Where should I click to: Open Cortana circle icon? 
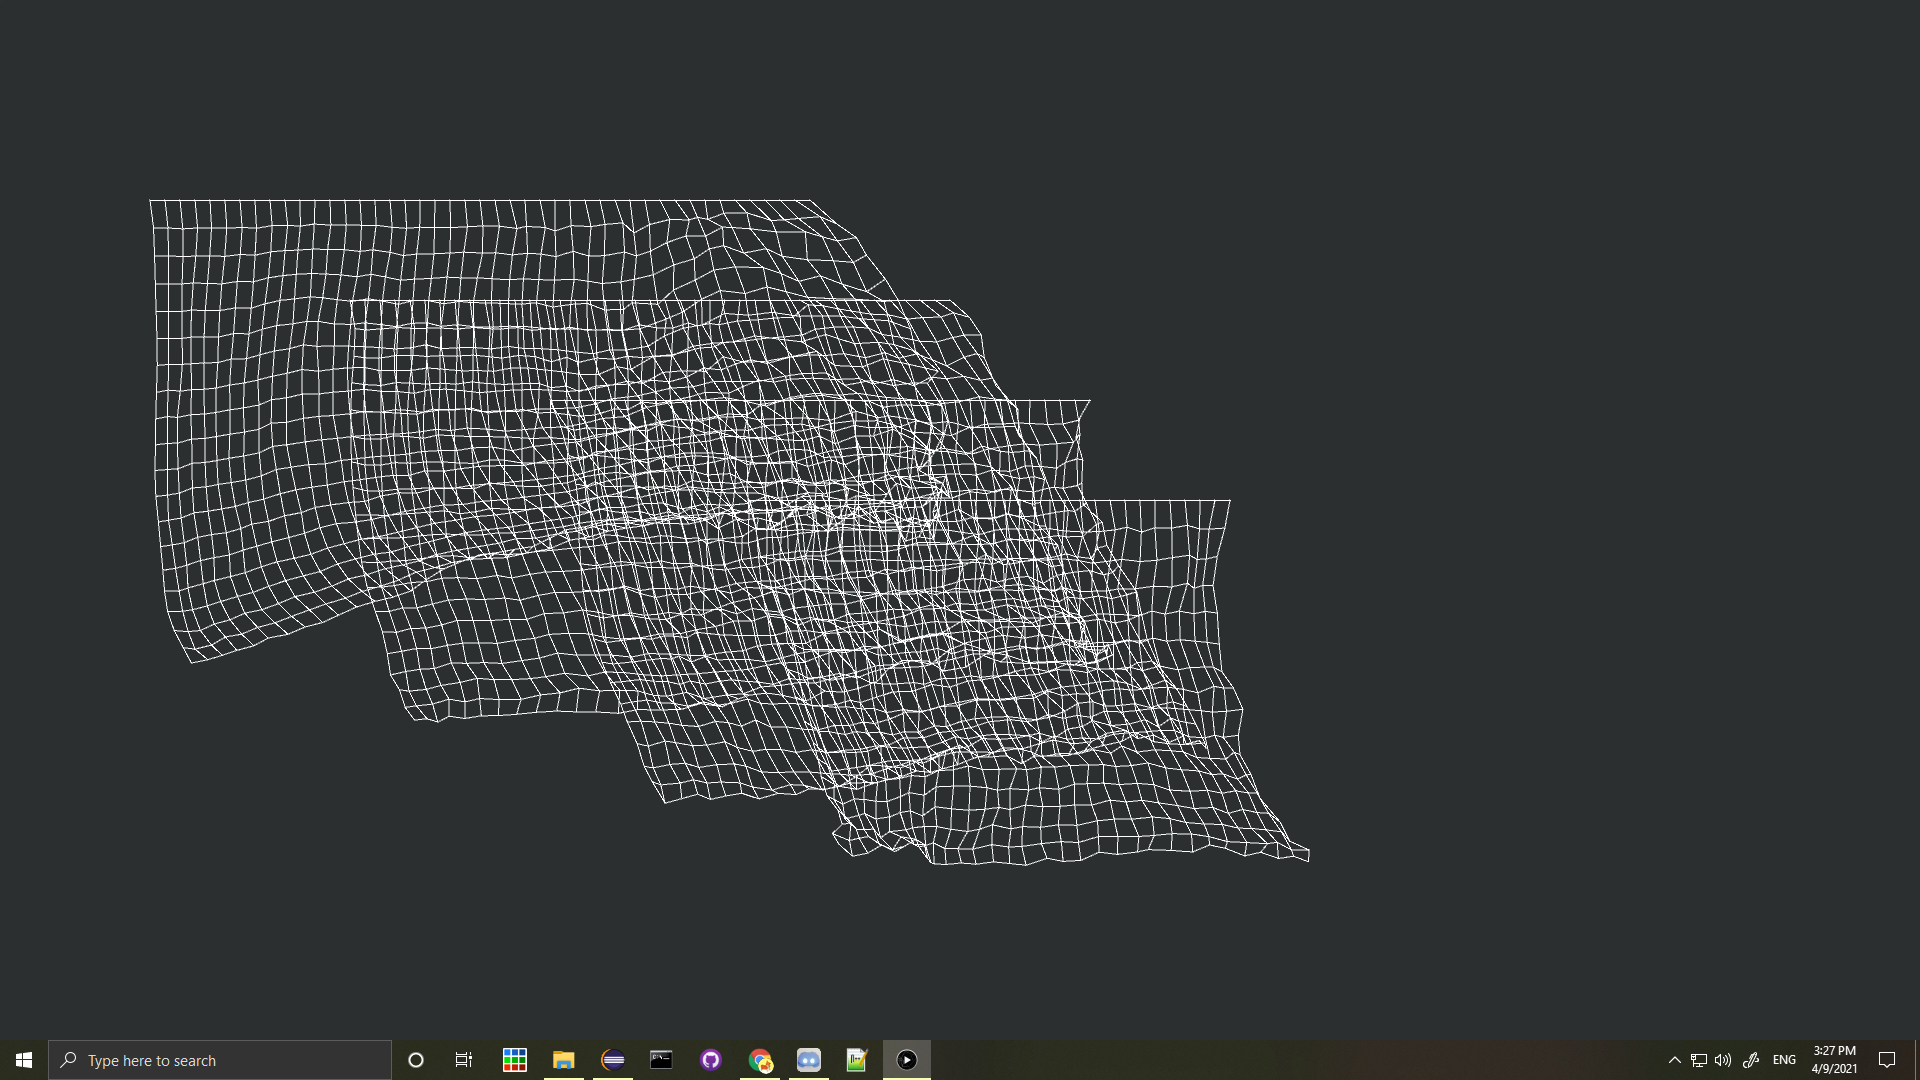pos(416,1060)
